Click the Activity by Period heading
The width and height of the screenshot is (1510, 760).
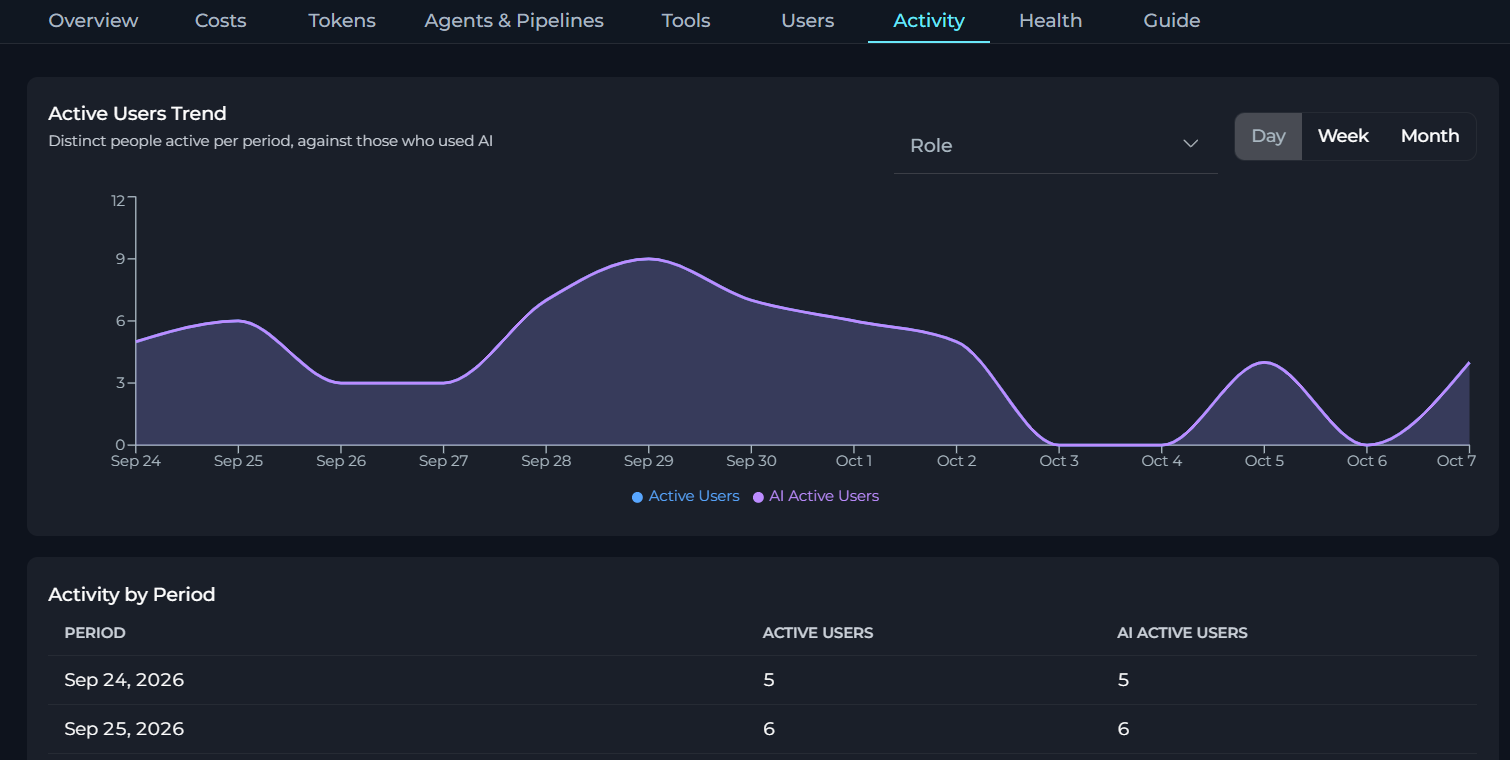click(132, 594)
